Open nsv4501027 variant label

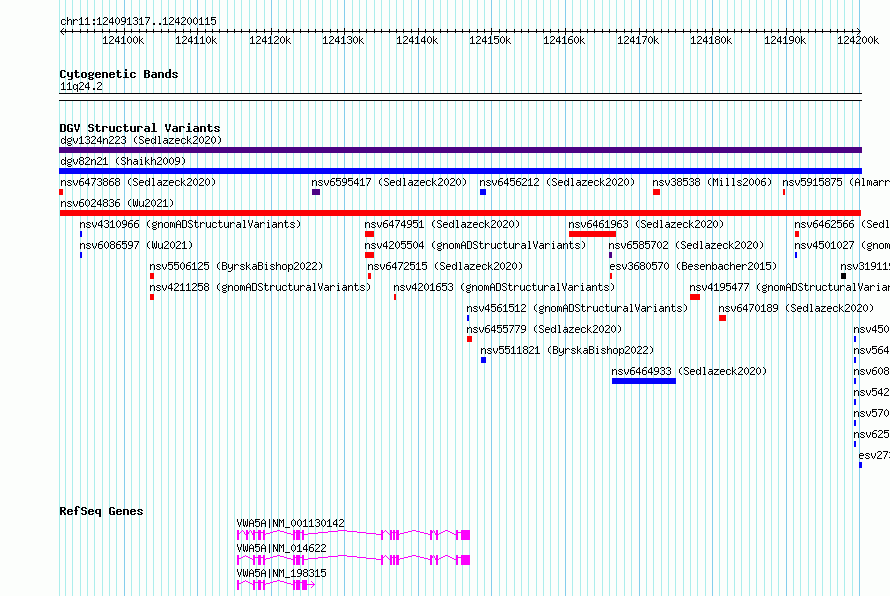[842, 245]
